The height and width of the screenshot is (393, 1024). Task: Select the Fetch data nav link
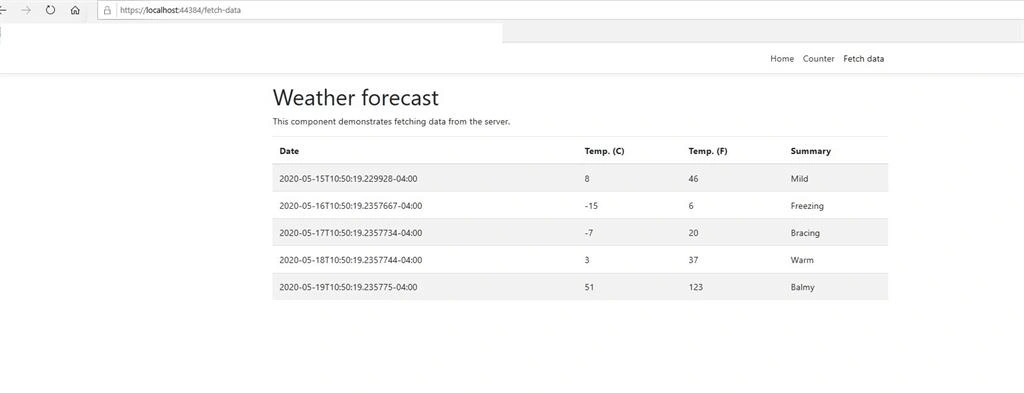click(x=863, y=59)
